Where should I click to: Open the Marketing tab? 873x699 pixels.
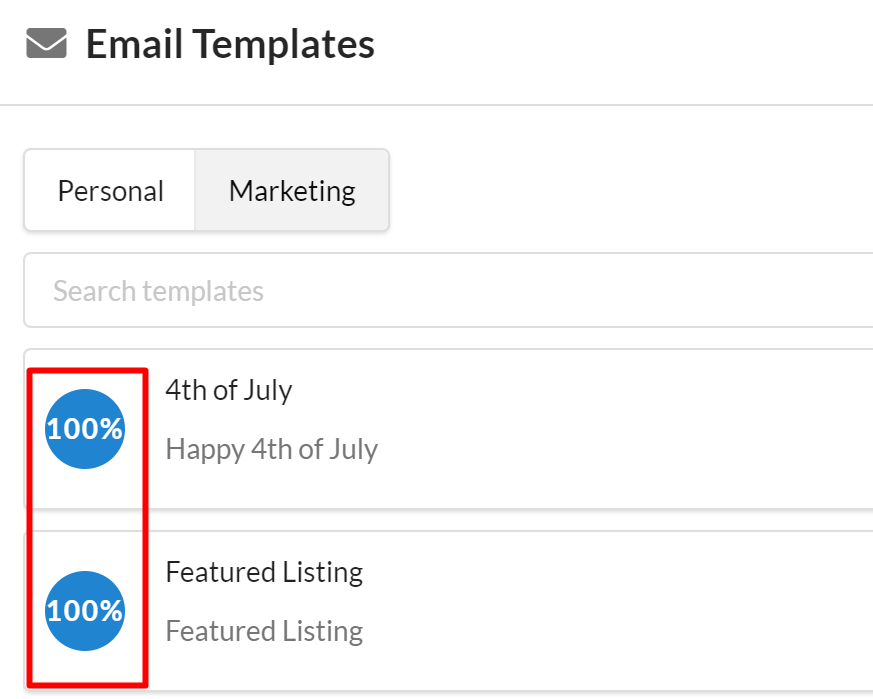coord(292,191)
